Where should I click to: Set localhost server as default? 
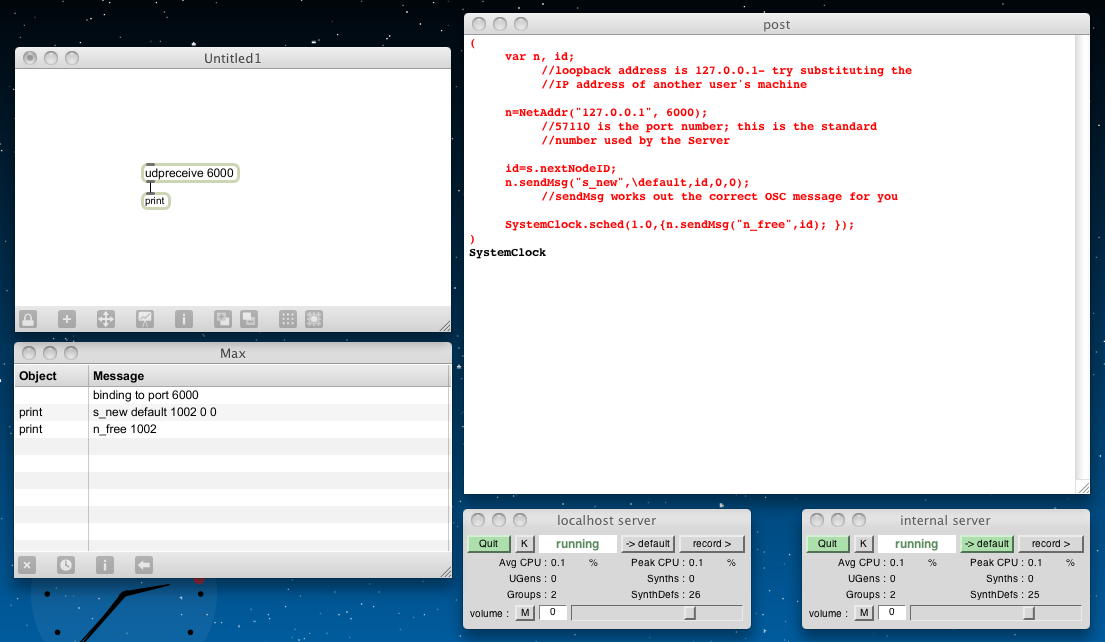point(647,544)
